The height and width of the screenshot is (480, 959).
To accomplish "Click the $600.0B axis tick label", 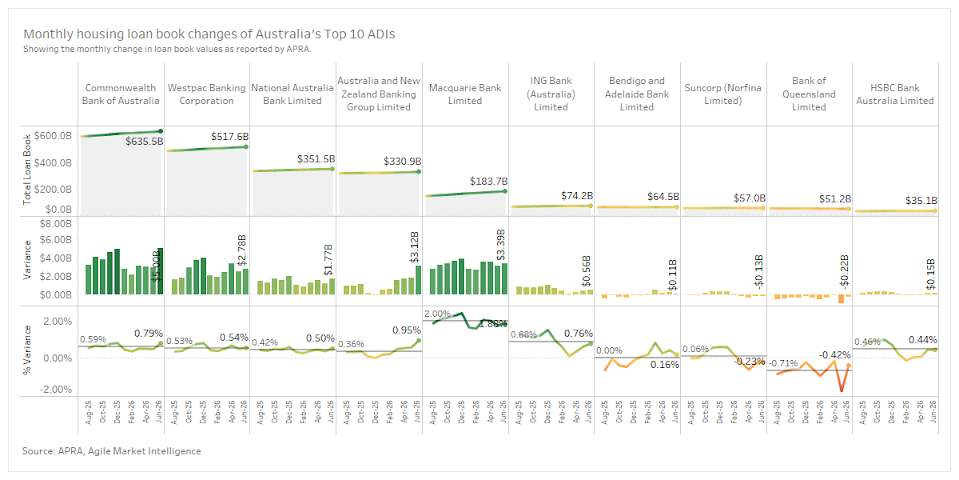I will pyautogui.click(x=55, y=136).
